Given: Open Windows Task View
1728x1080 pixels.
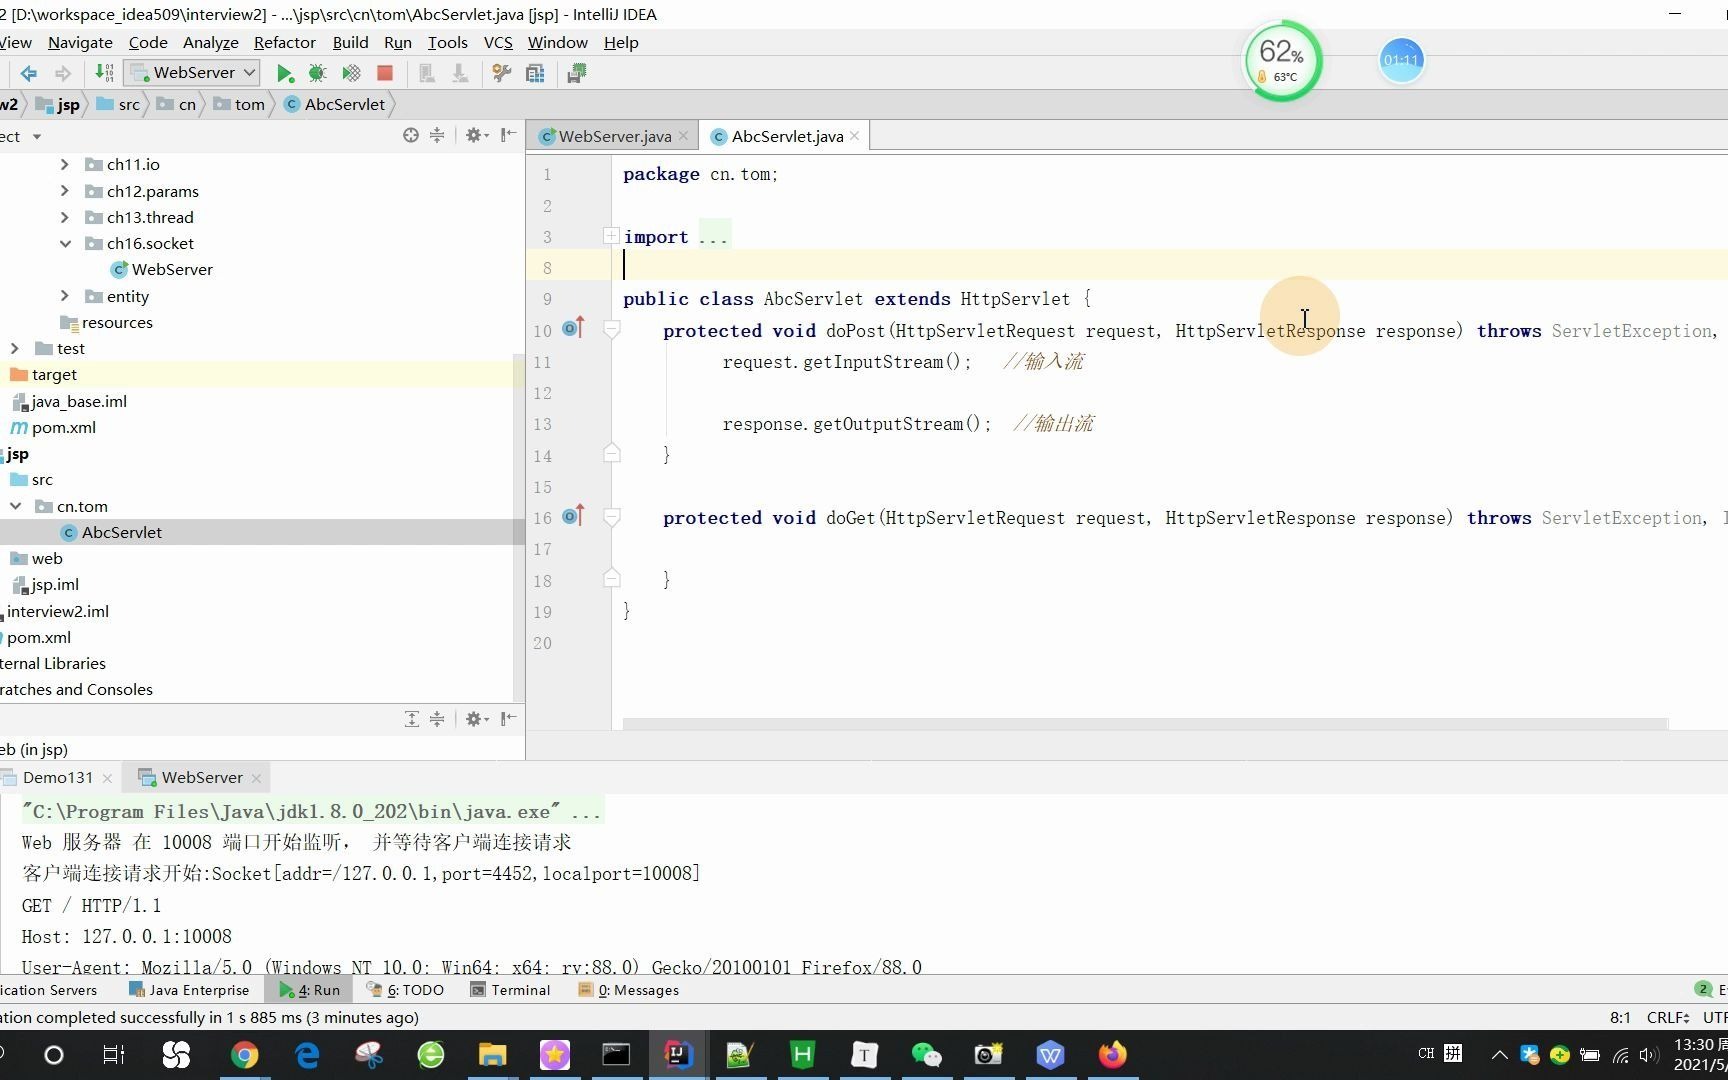Looking at the screenshot, I should [x=114, y=1055].
